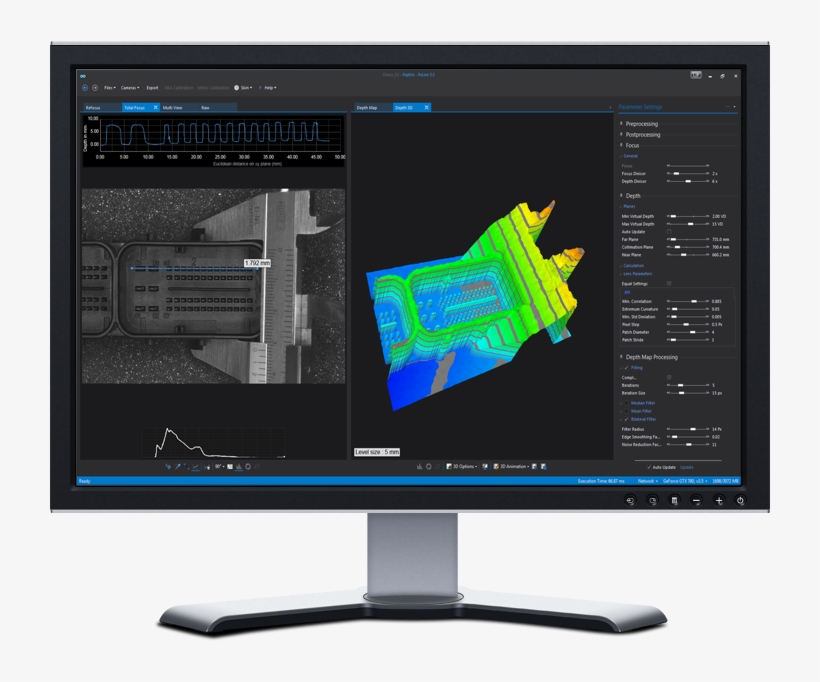Screen dimensions: 820x682
Task: Click the Export button
Action: point(152,88)
